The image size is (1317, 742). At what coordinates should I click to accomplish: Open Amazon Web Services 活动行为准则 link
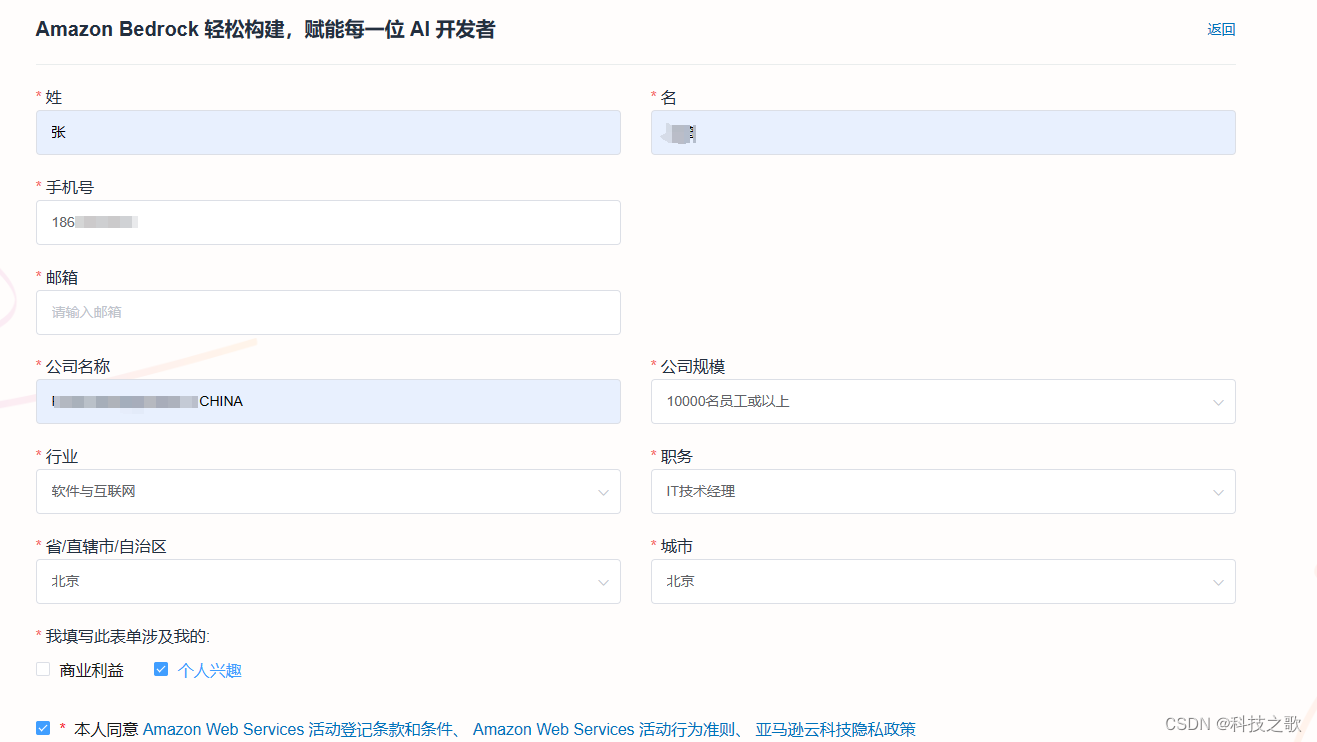pos(604,729)
